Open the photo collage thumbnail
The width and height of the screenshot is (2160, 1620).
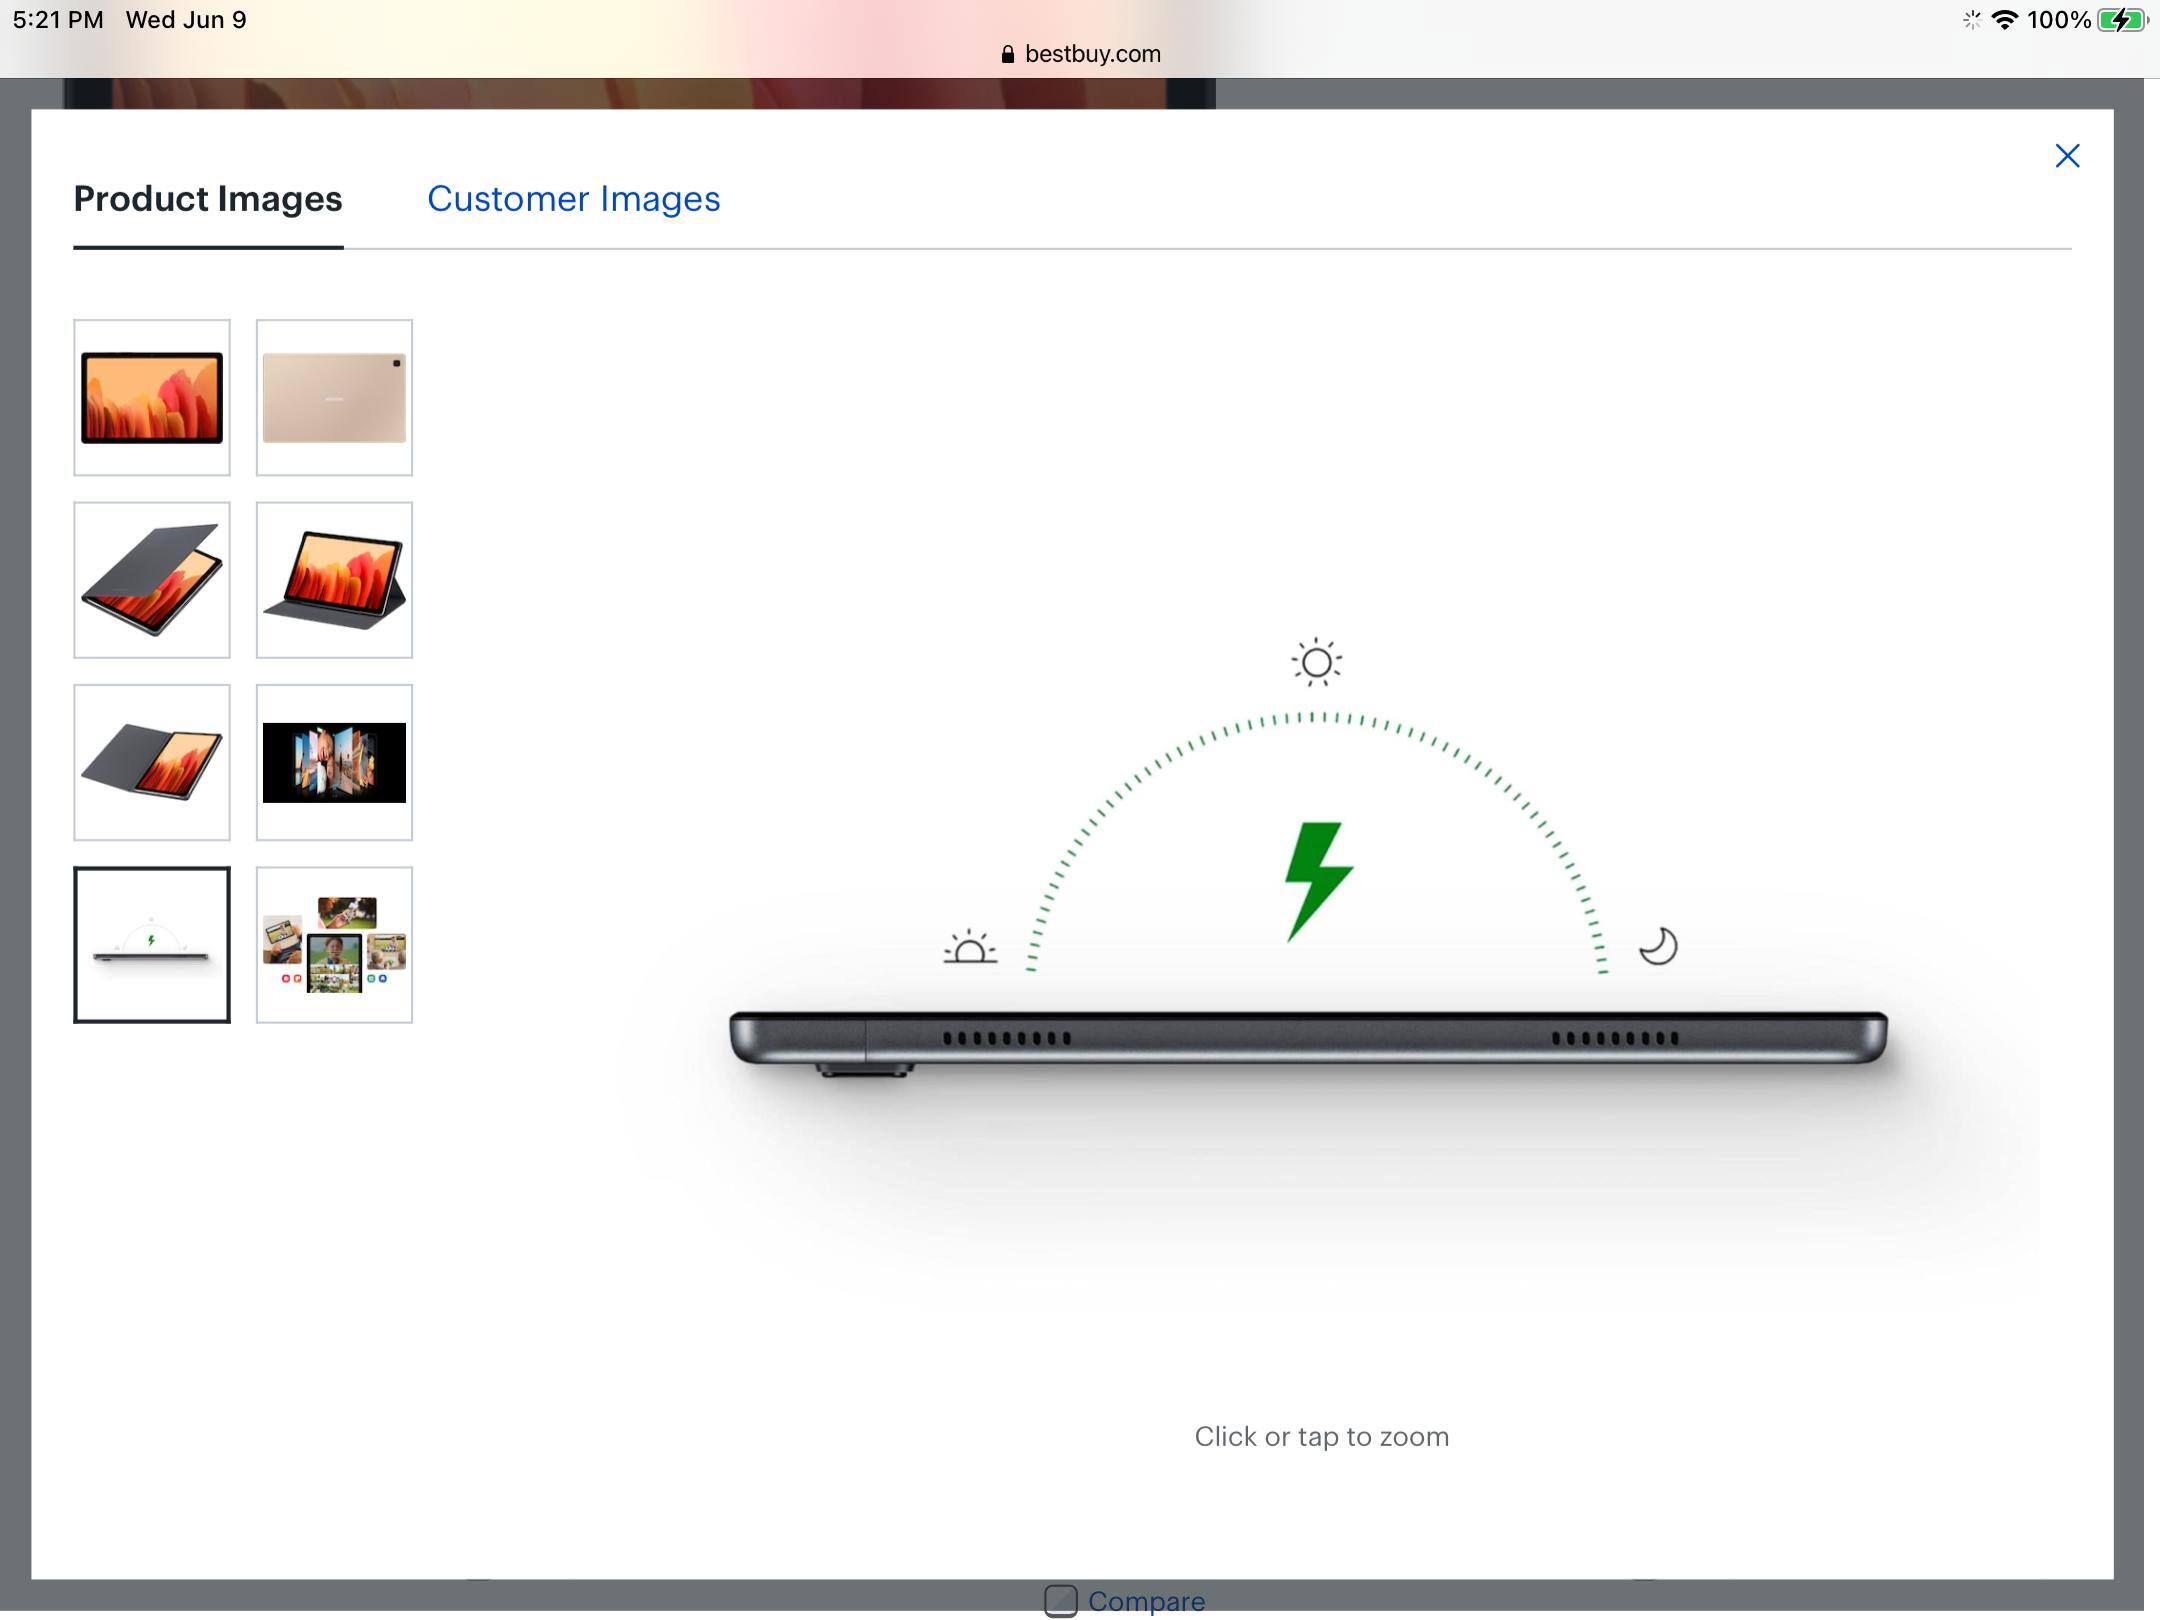click(334, 945)
